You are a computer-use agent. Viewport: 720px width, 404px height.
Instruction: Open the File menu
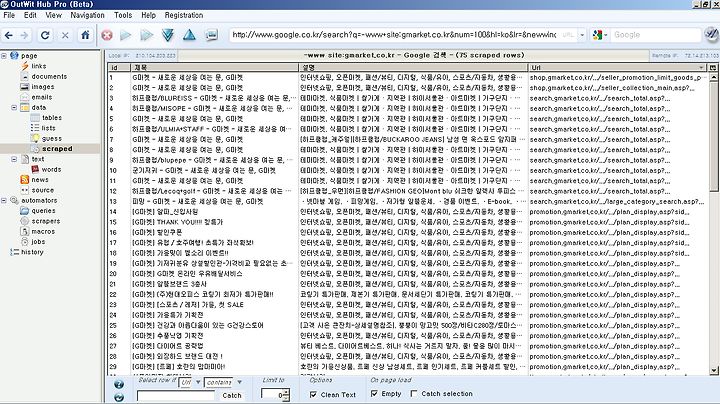[9, 15]
